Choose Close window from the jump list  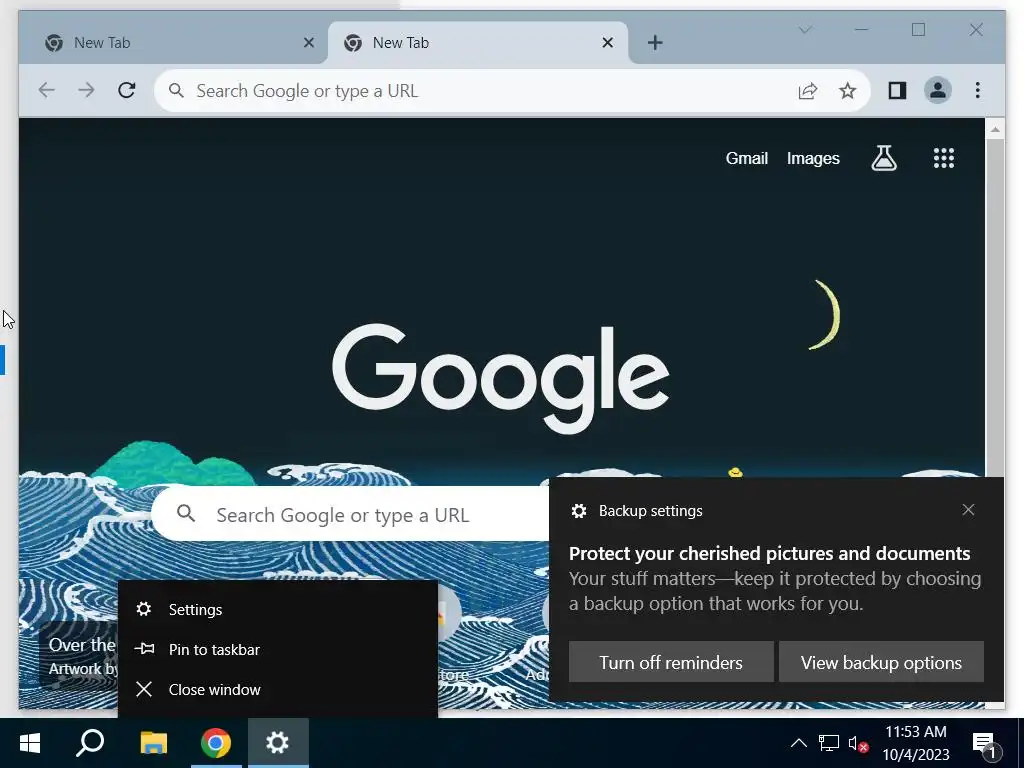[278, 690]
